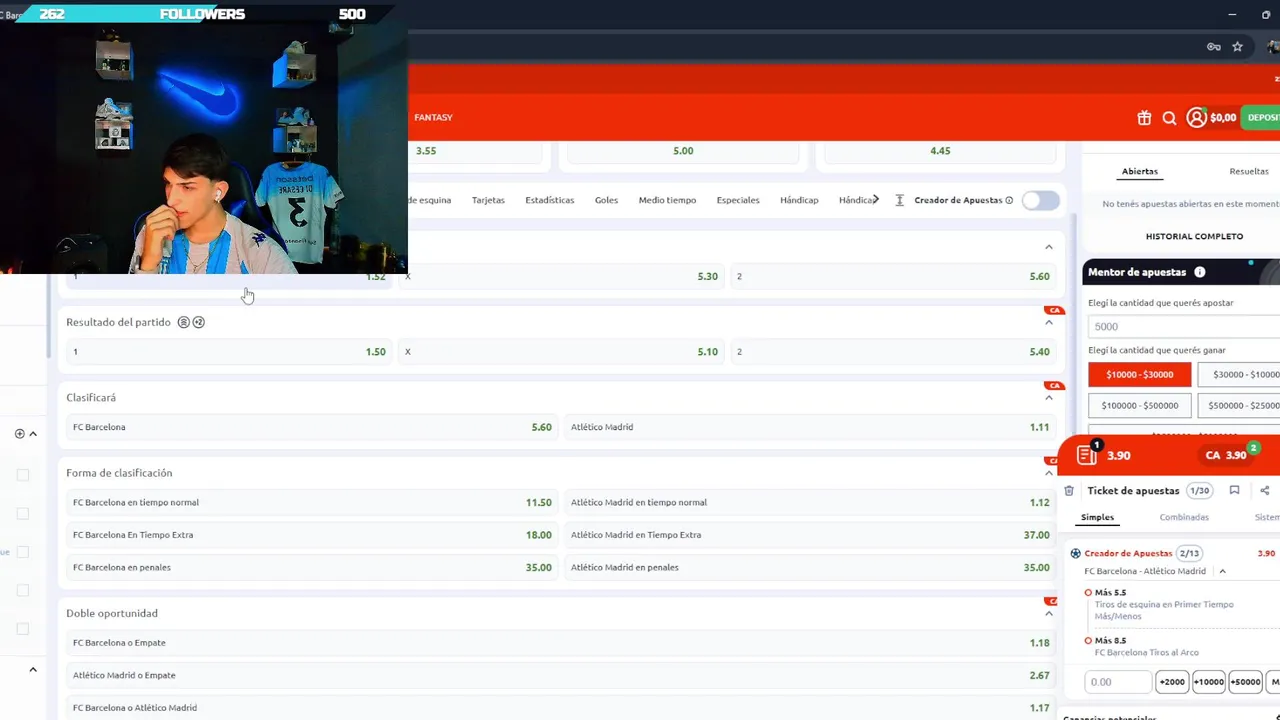Open the Abiertas bets tab
1280x720 pixels.
pos(1140,171)
